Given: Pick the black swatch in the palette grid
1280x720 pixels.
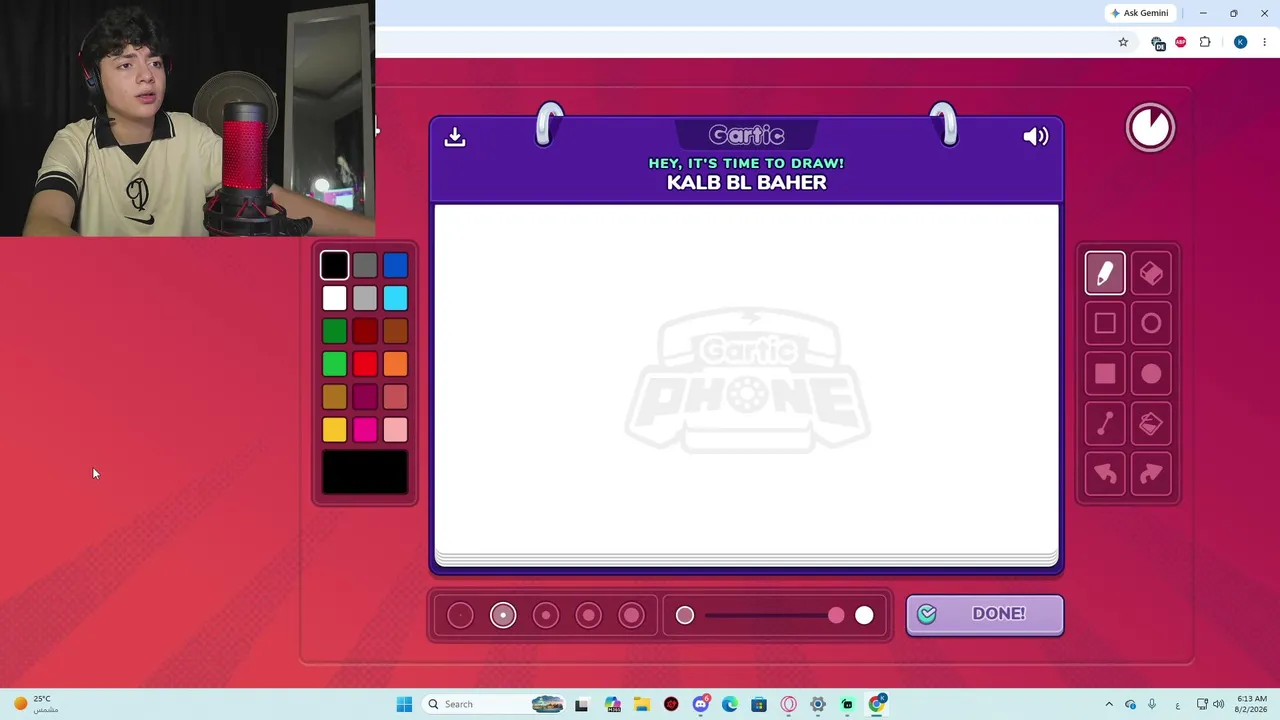Looking at the screenshot, I should click(x=335, y=265).
